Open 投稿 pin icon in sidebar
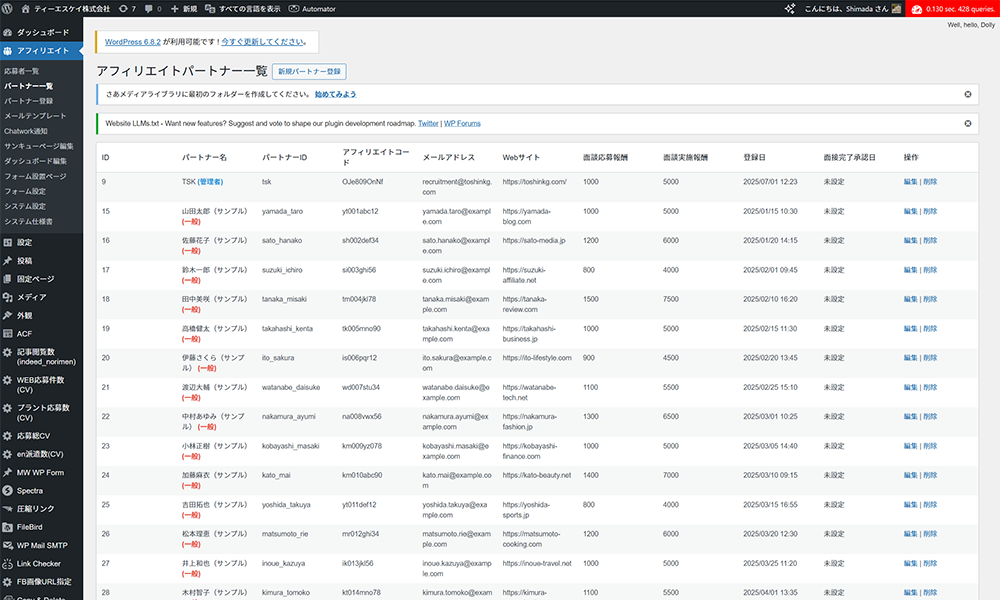 click(8, 261)
